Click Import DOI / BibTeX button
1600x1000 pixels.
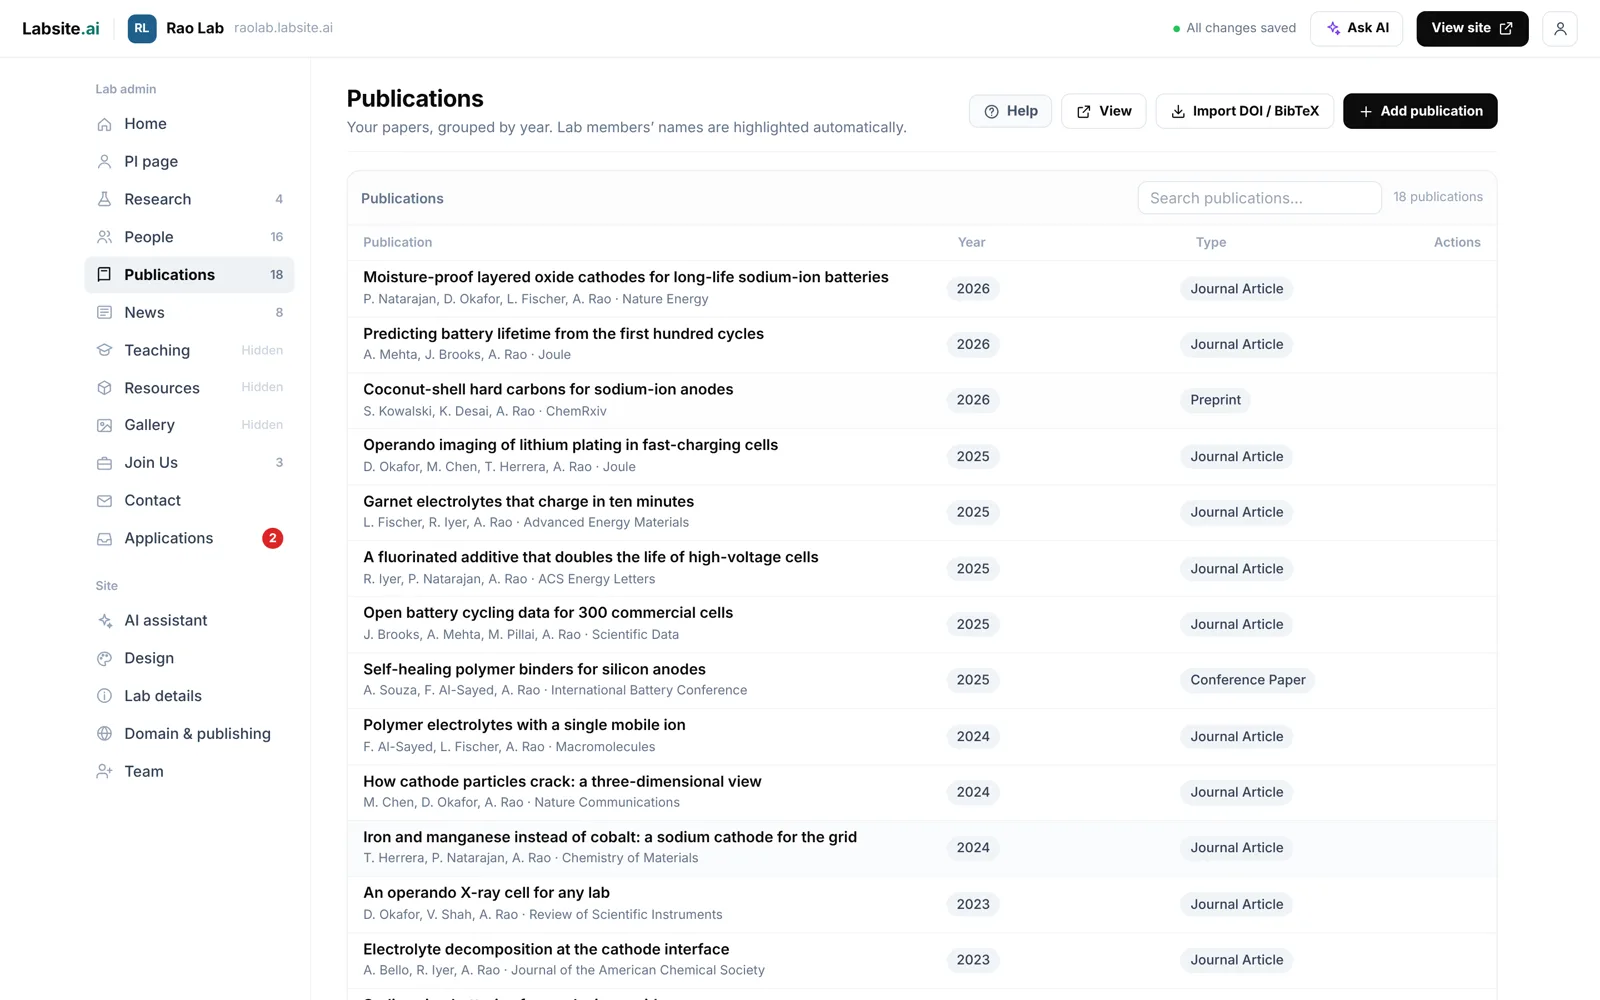click(x=1245, y=111)
